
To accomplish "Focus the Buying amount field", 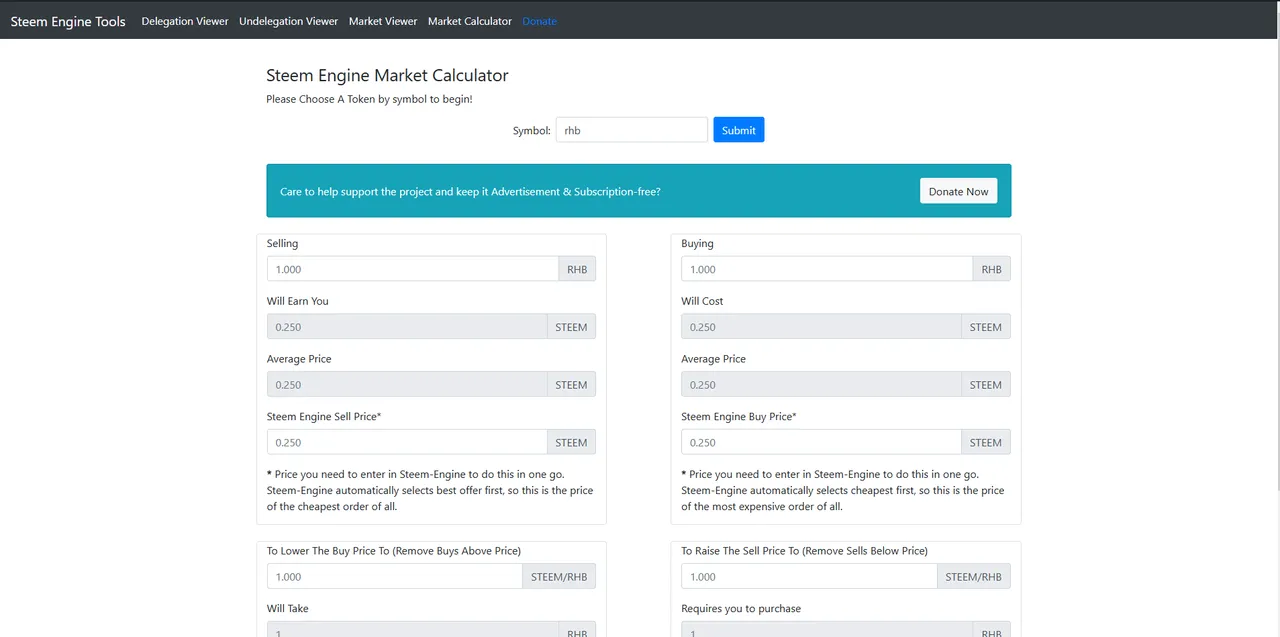I will coord(827,269).
